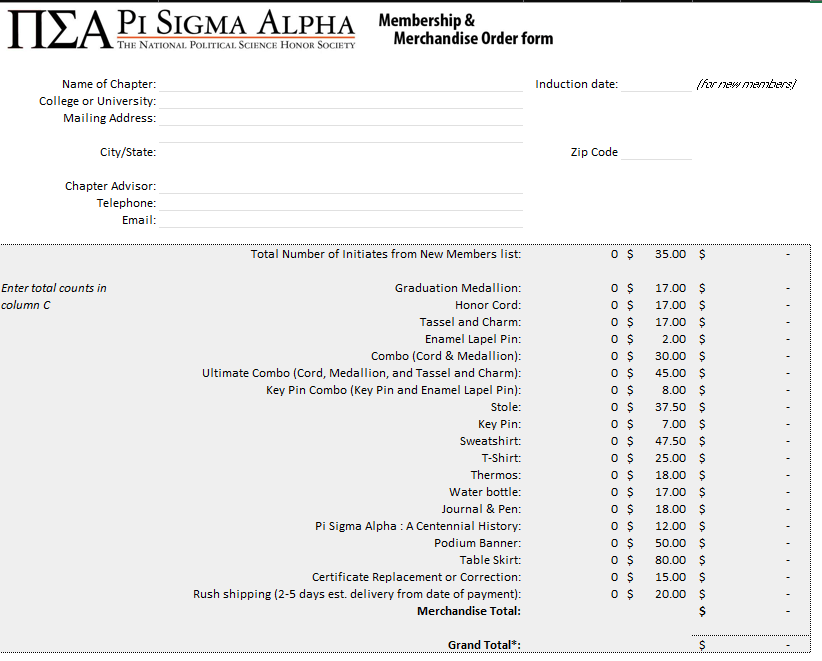Select the 'Membership & Merchandise Order form' title
822x661 pixels.
click(466, 29)
